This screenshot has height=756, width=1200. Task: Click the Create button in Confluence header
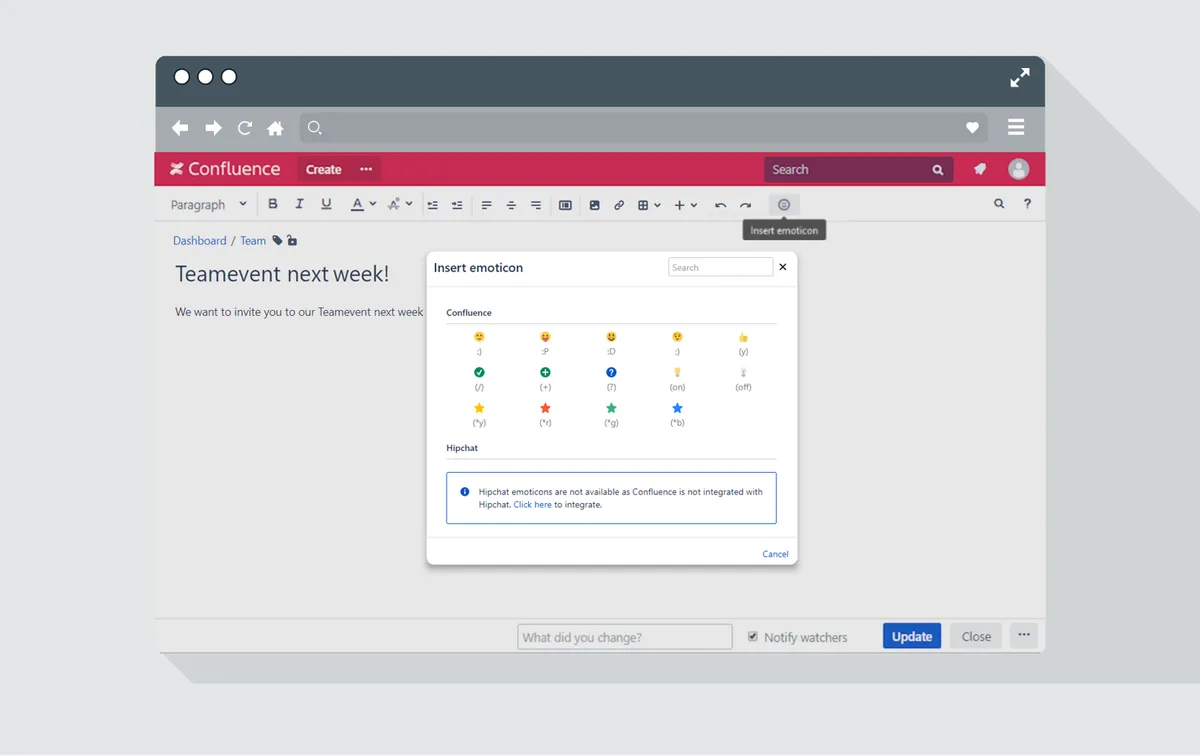pos(323,169)
